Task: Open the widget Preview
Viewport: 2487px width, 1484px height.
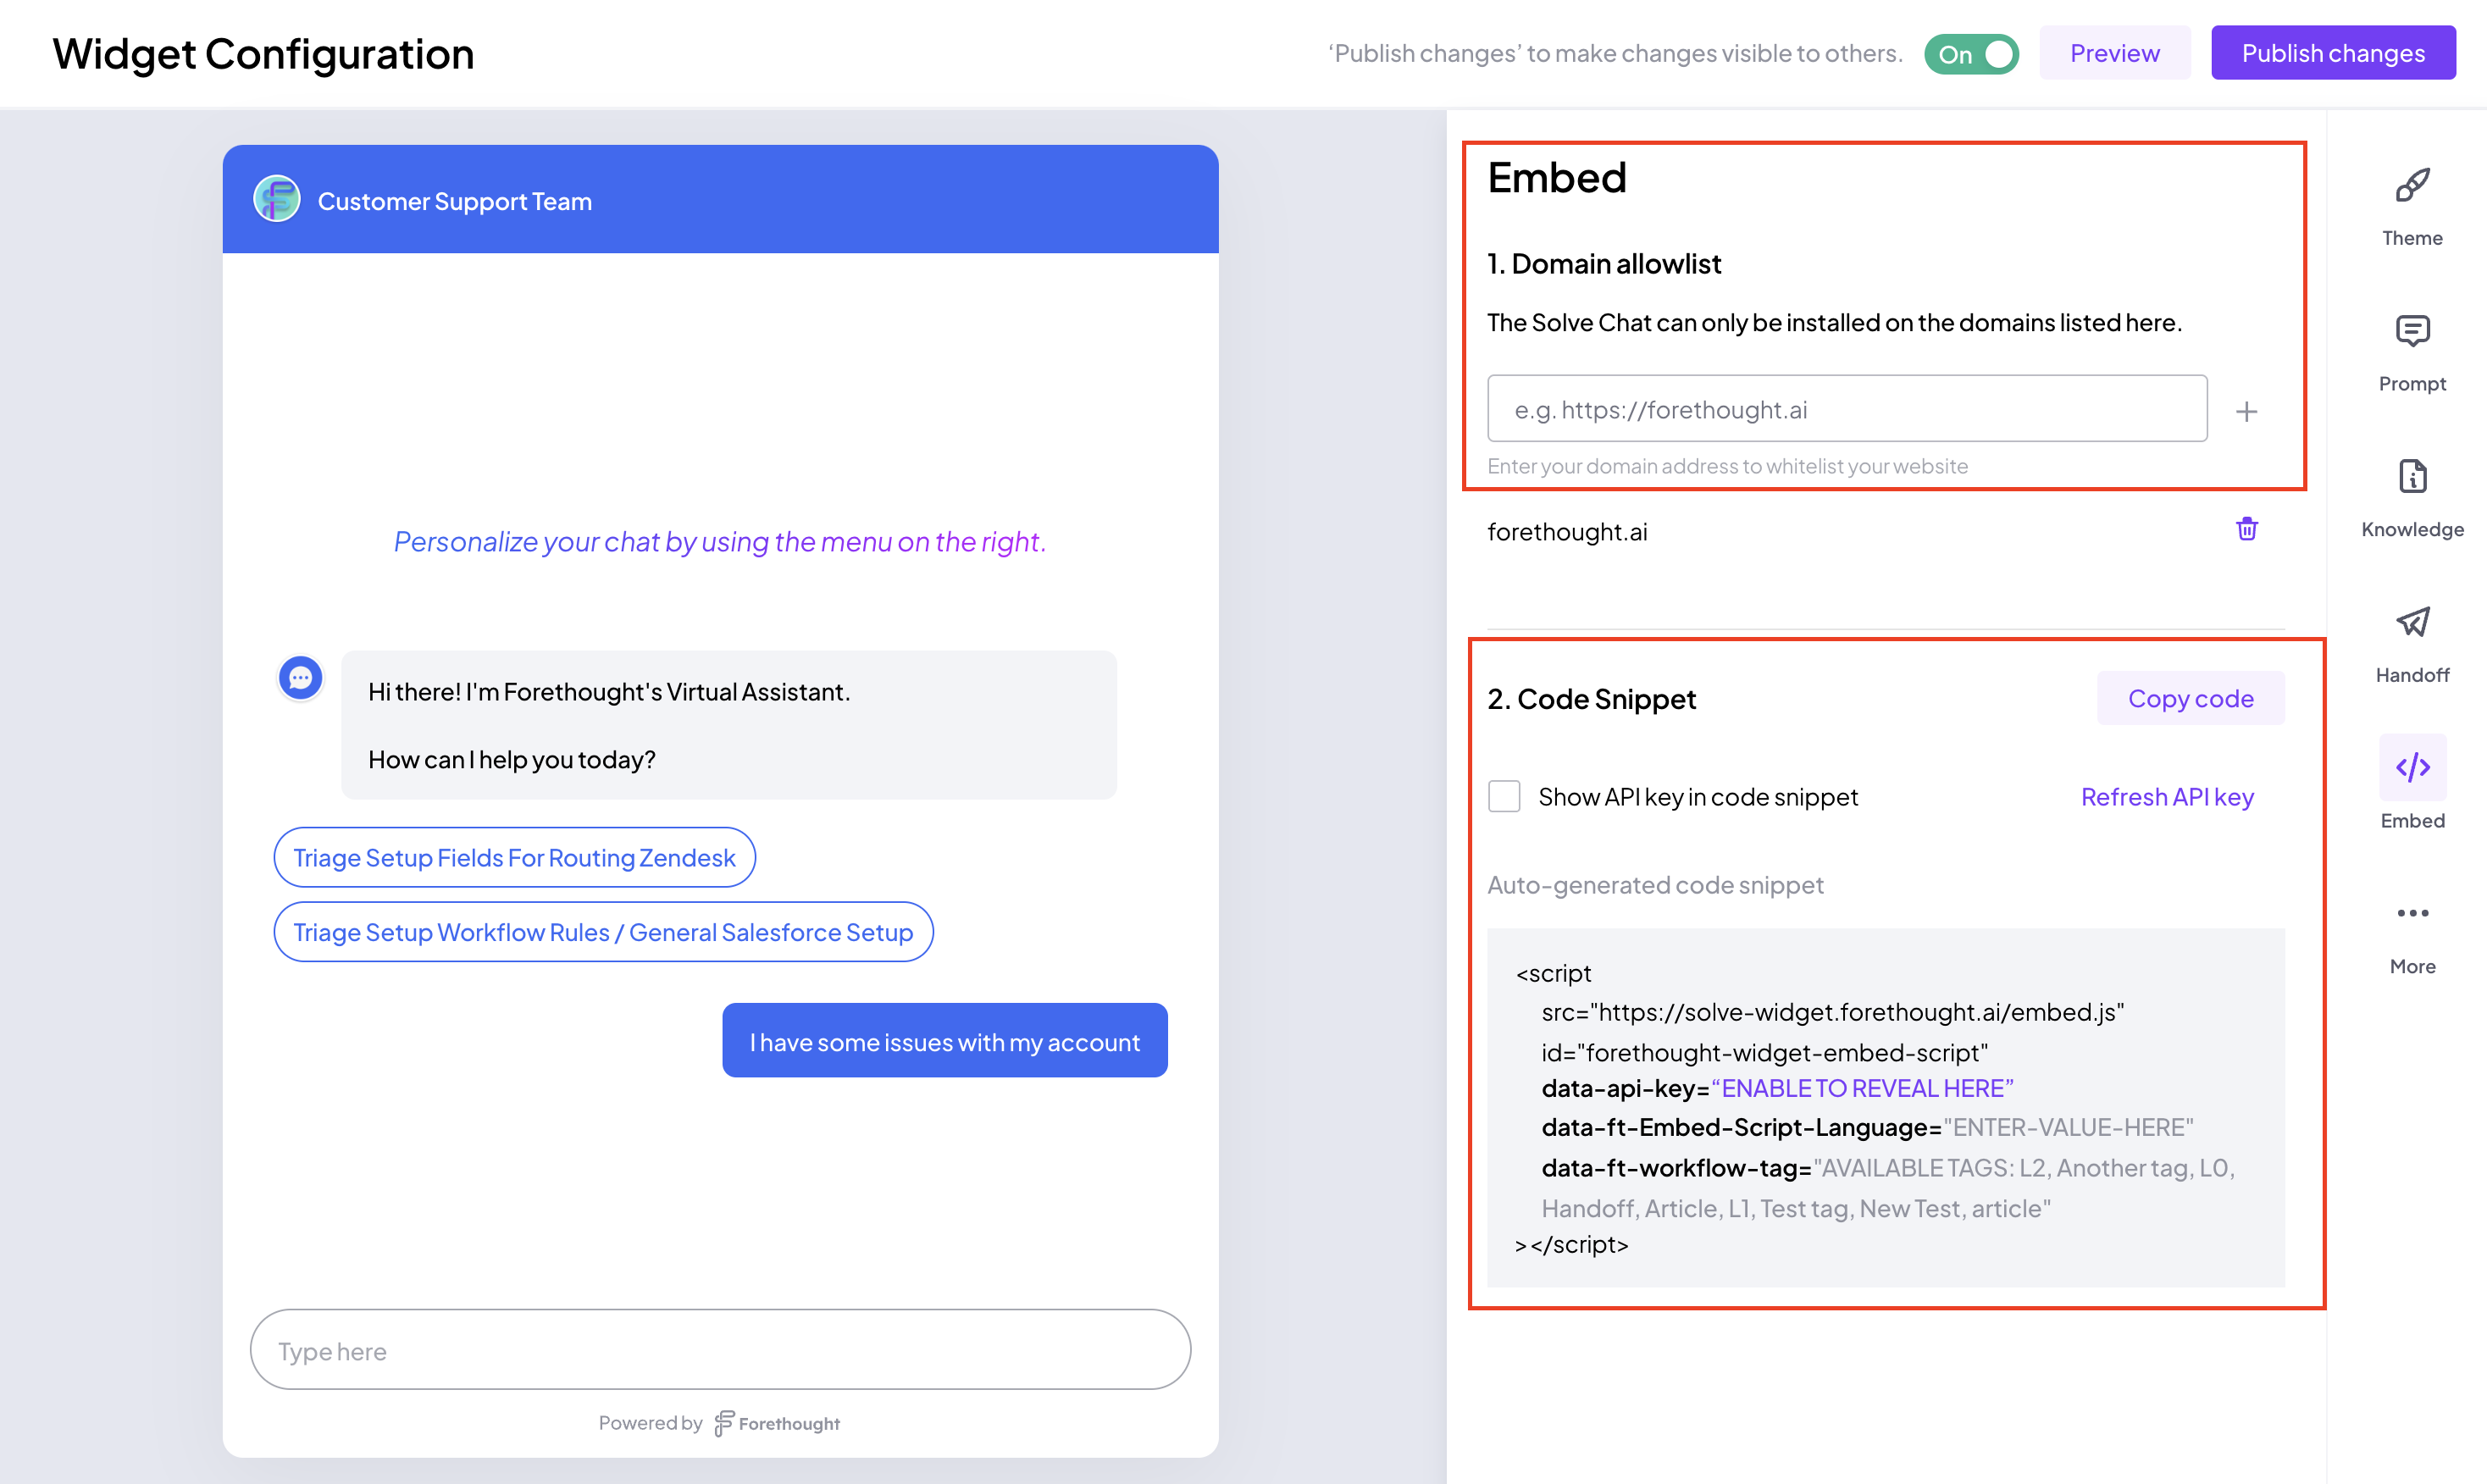Action: (2114, 53)
